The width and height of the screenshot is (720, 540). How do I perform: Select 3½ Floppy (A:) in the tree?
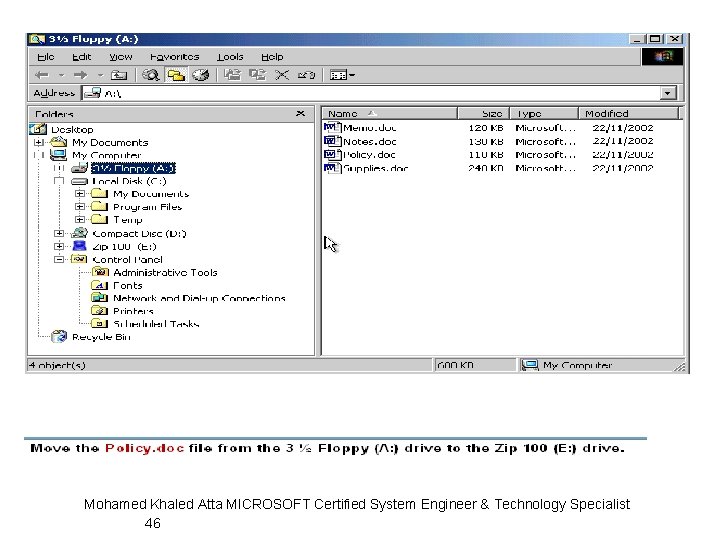point(133,169)
